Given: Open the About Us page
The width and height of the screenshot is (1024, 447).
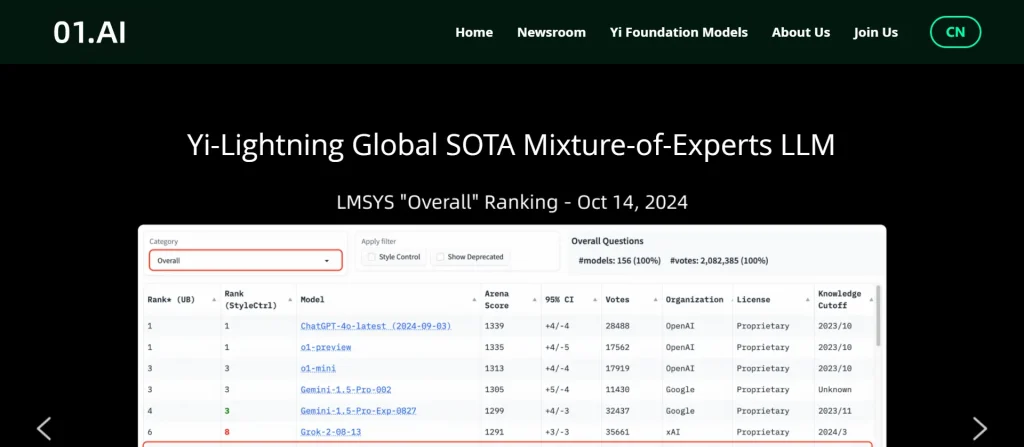Looking at the screenshot, I should click(x=800, y=32).
